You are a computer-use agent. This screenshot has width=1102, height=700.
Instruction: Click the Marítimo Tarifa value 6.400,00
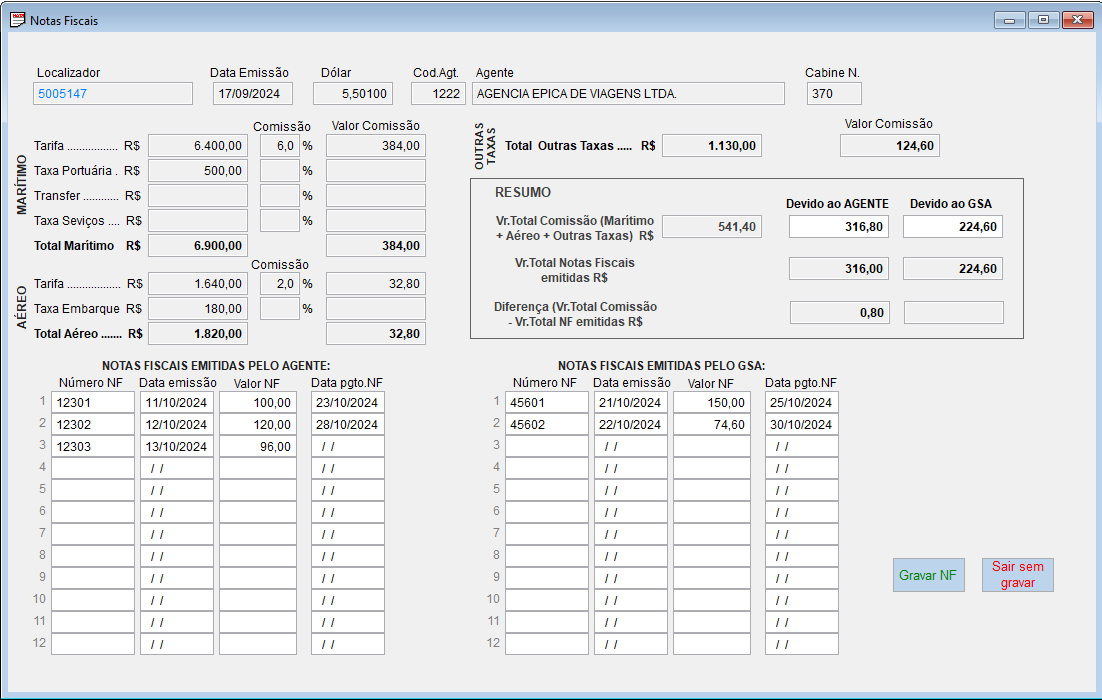tap(198, 145)
